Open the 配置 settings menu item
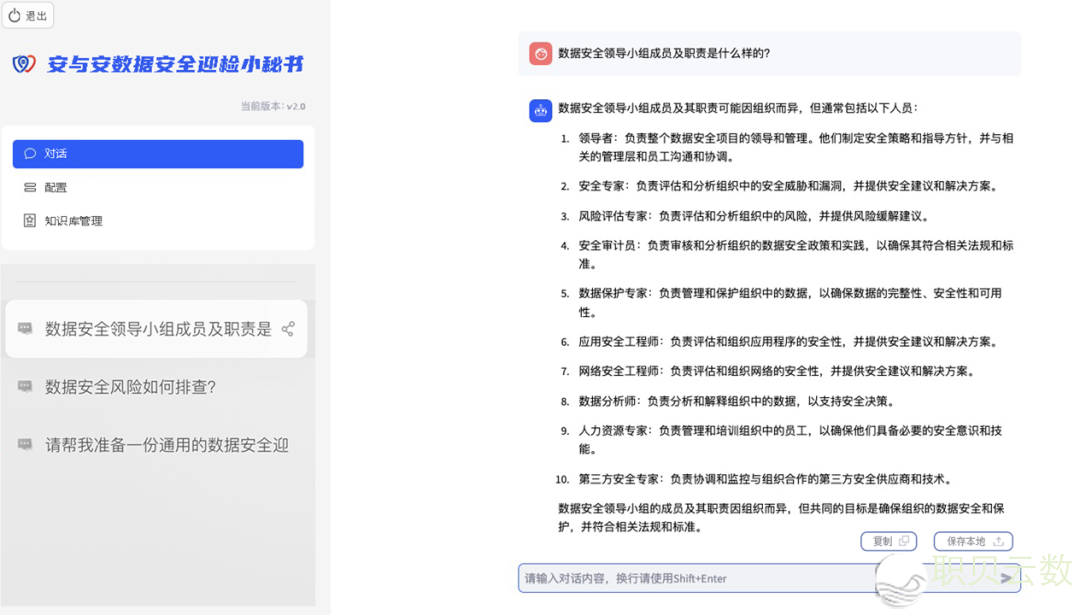 (x=56, y=188)
